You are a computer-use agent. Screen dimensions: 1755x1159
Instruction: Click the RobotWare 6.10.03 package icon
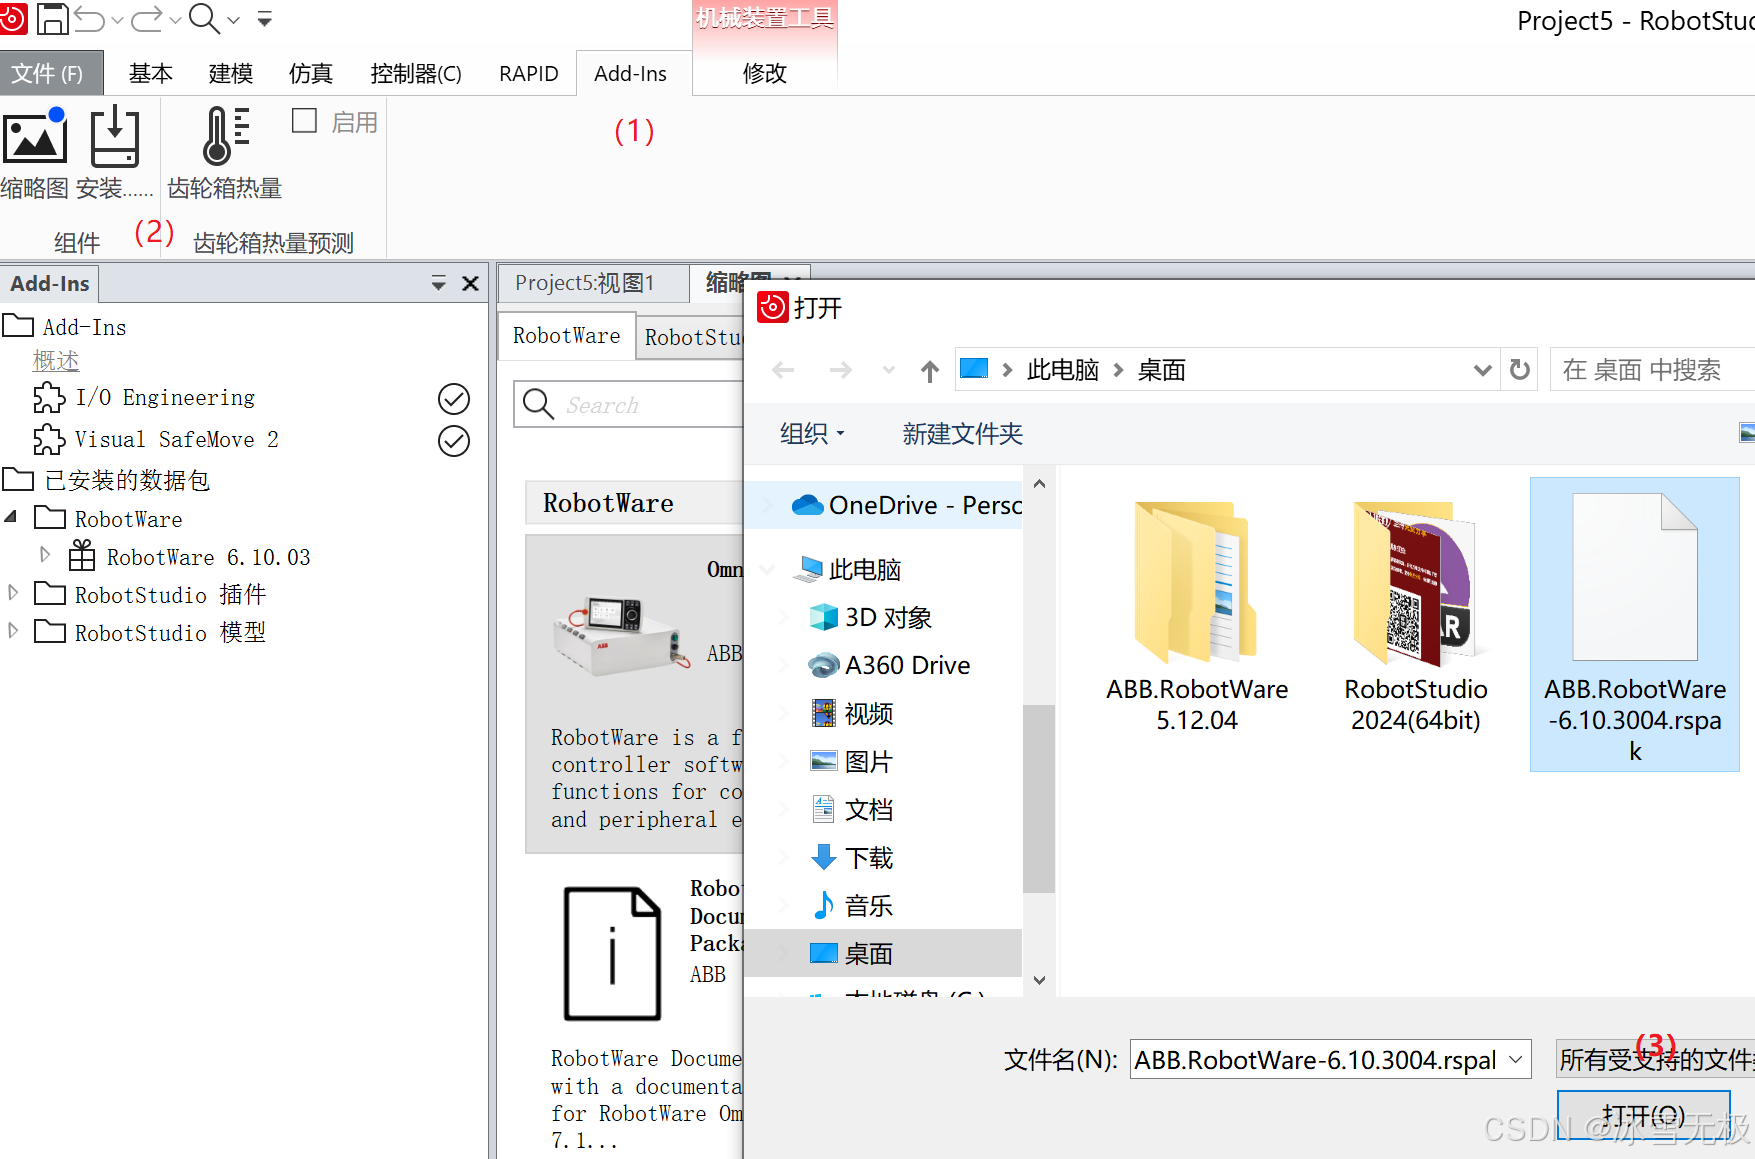tap(82, 555)
